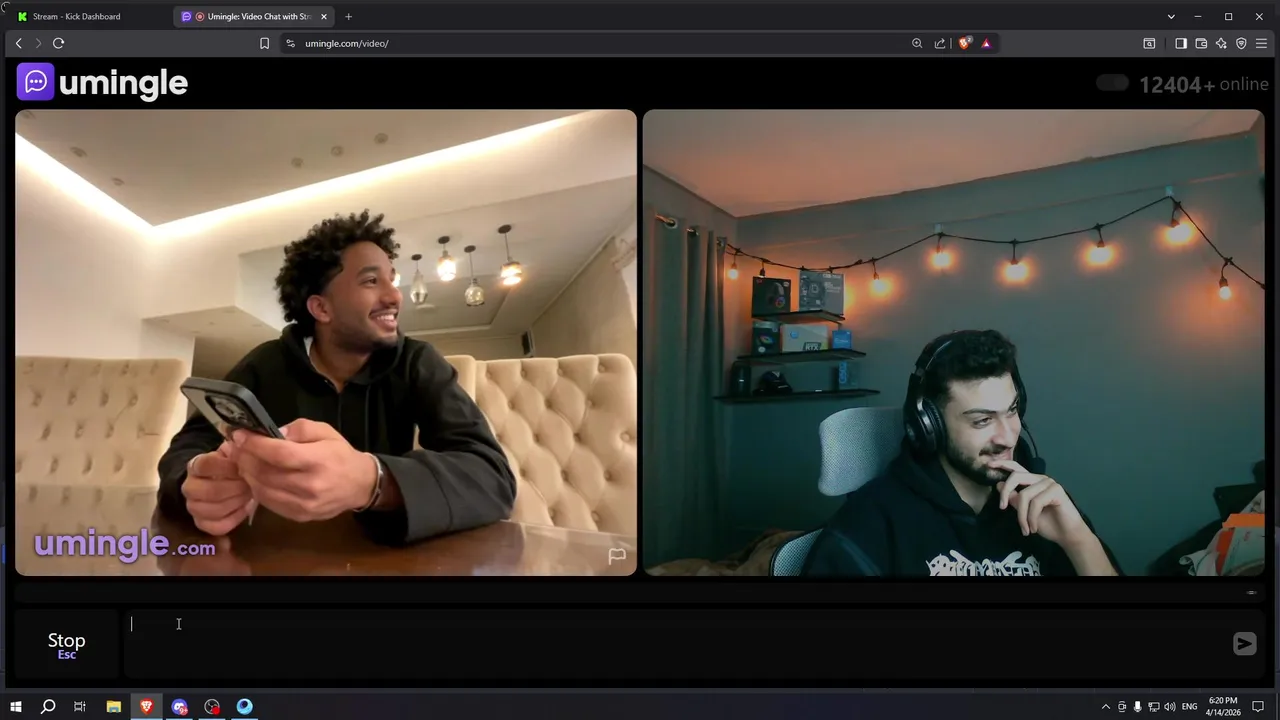This screenshot has height=720, width=1280.
Task: Open the browser main menu
Action: [x=1261, y=43]
